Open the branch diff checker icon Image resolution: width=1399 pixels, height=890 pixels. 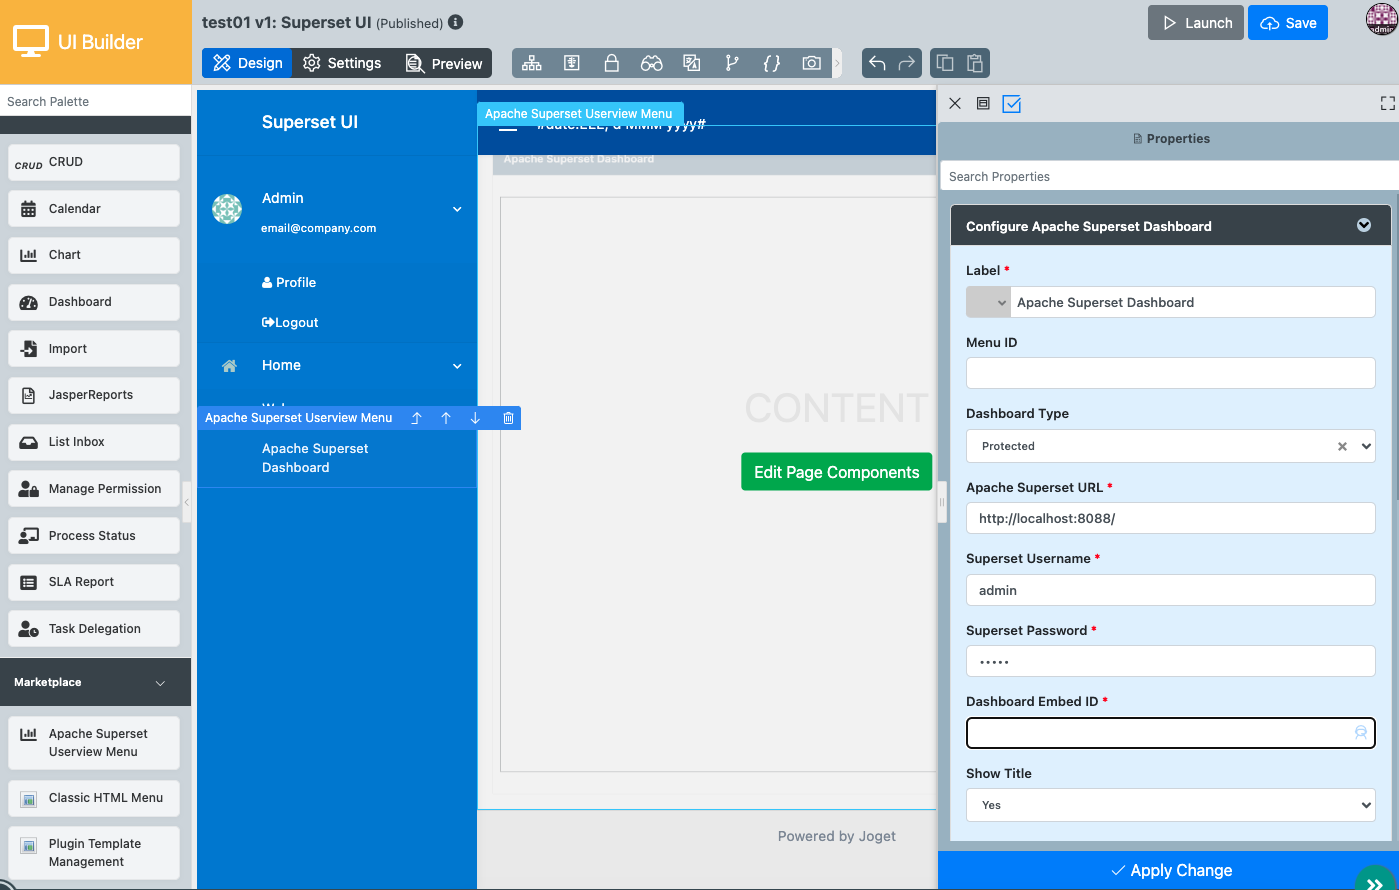click(x=732, y=63)
